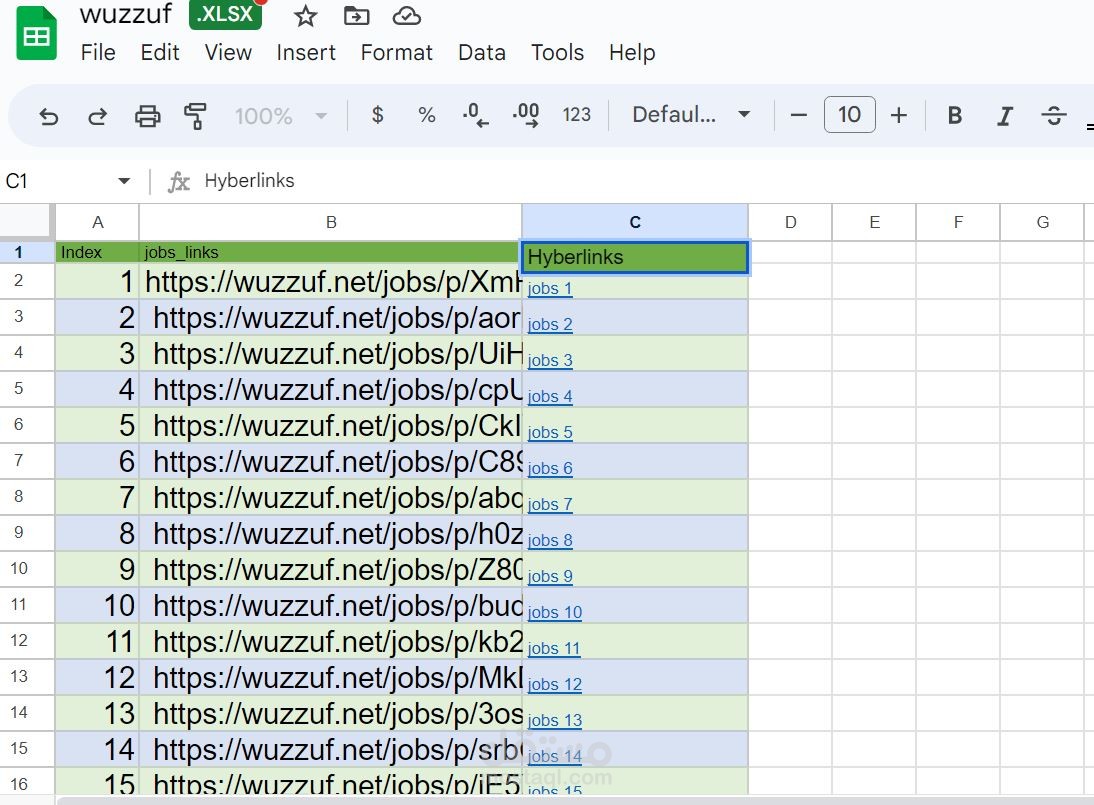Follow the jobs 10 hyperlink

coord(554,612)
